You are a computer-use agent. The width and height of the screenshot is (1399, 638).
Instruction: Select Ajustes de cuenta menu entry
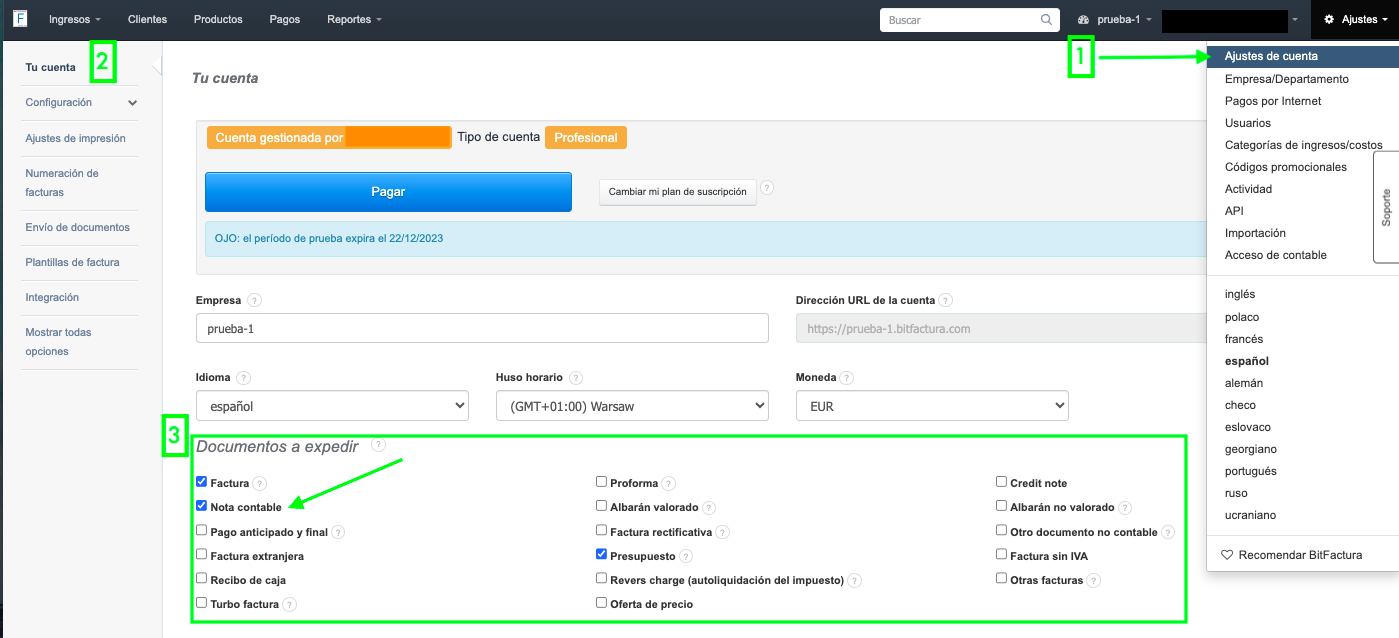[1271, 56]
